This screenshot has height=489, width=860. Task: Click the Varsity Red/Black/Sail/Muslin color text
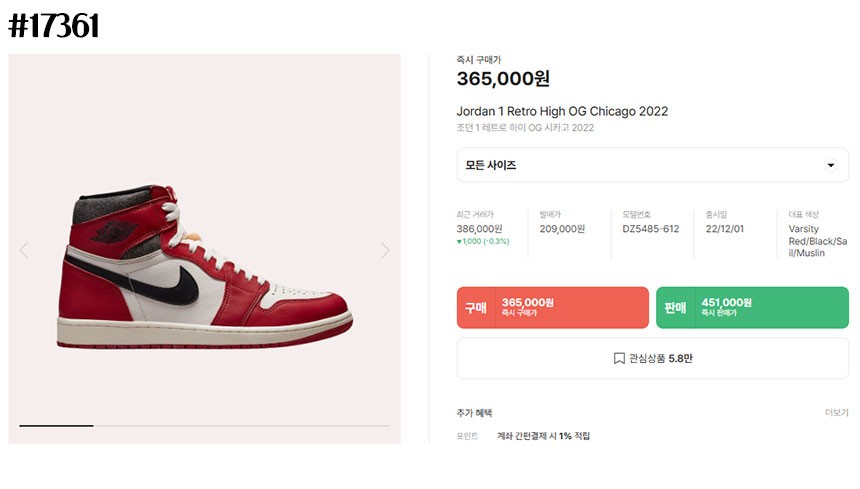[817, 241]
